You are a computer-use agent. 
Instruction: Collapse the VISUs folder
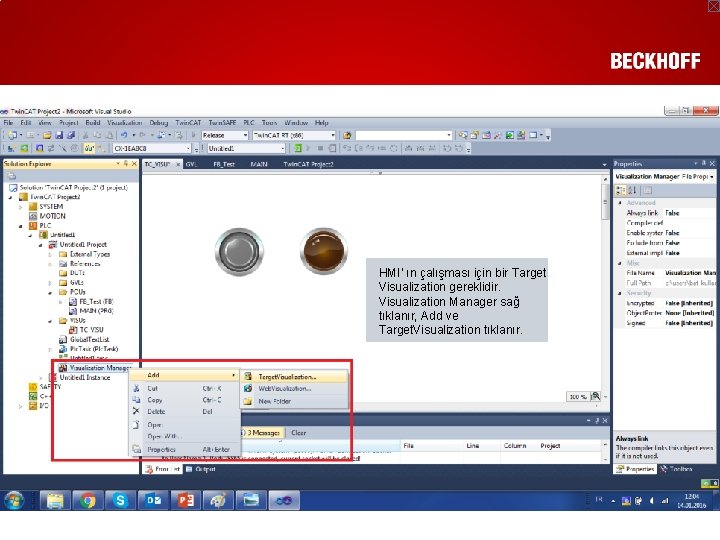tap(50, 321)
